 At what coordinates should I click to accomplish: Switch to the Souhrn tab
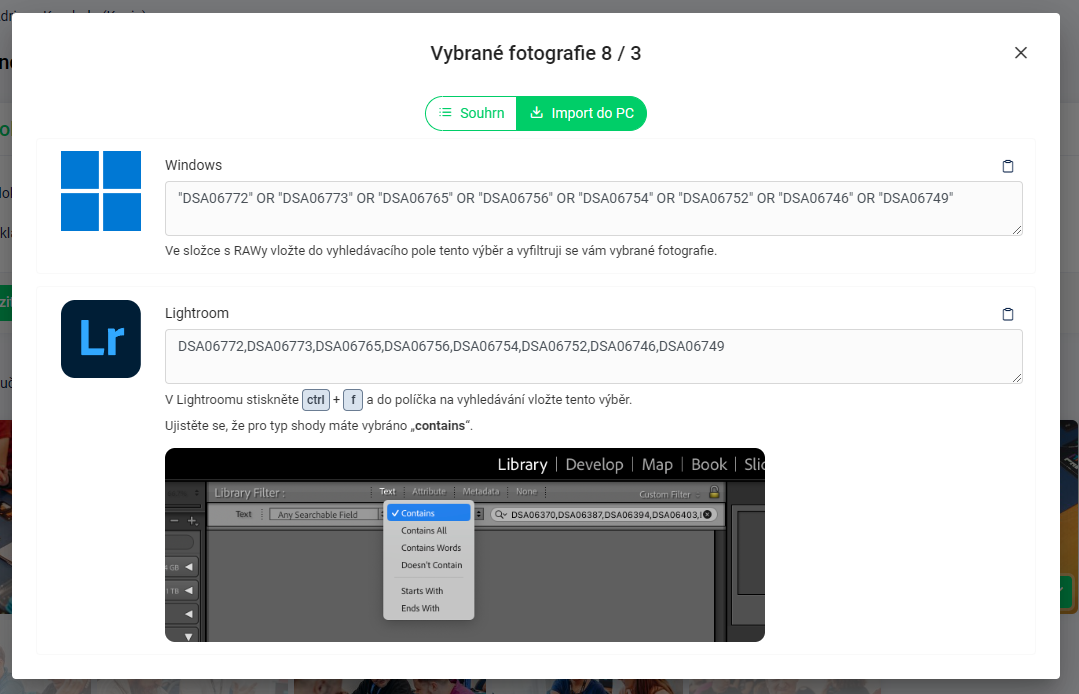click(x=471, y=113)
